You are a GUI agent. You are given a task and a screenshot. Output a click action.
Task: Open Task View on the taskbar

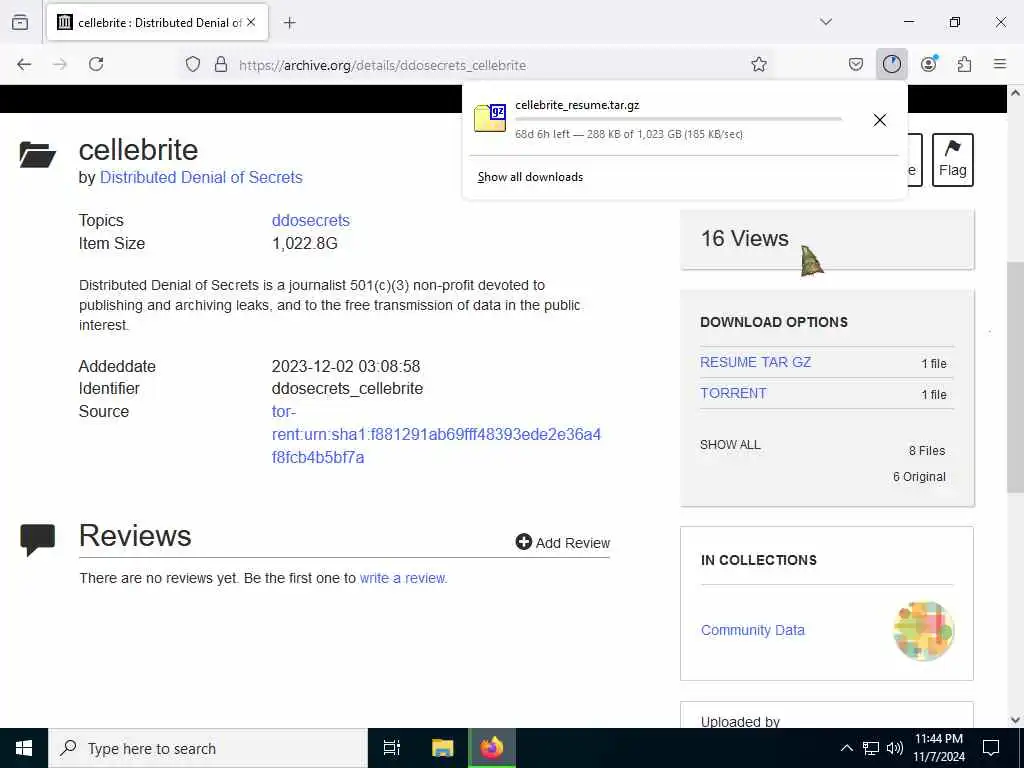(392, 748)
